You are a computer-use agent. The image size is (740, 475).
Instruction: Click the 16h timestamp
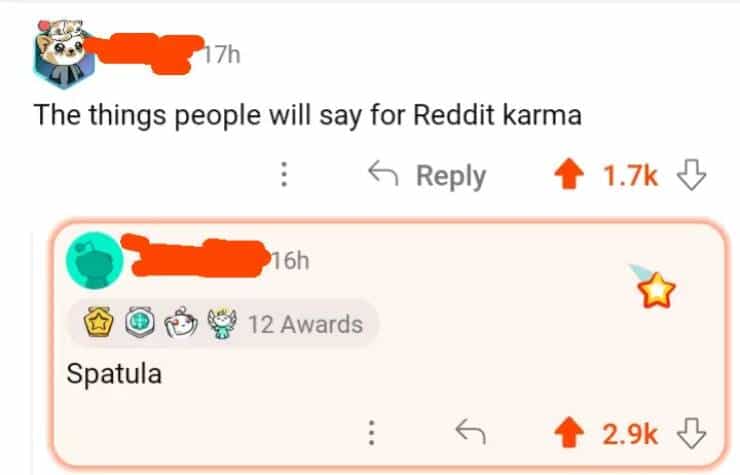(x=290, y=260)
